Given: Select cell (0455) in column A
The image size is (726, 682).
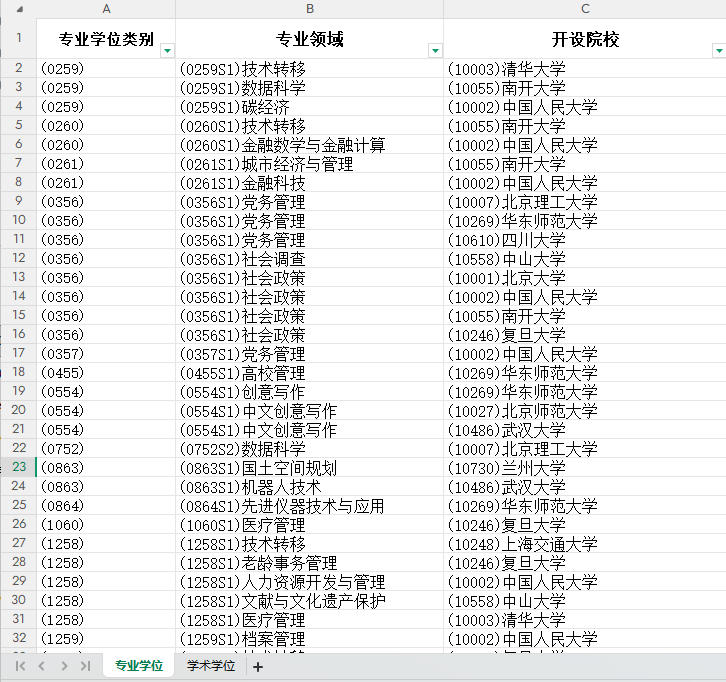Looking at the screenshot, I should [106, 372].
